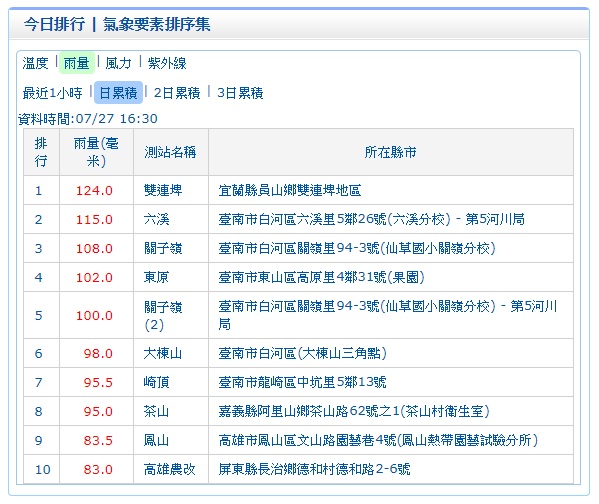This screenshot has height=504, width=599.
Task: Click station 關子嶺 in rank 3 row
Action: point(163,248)
